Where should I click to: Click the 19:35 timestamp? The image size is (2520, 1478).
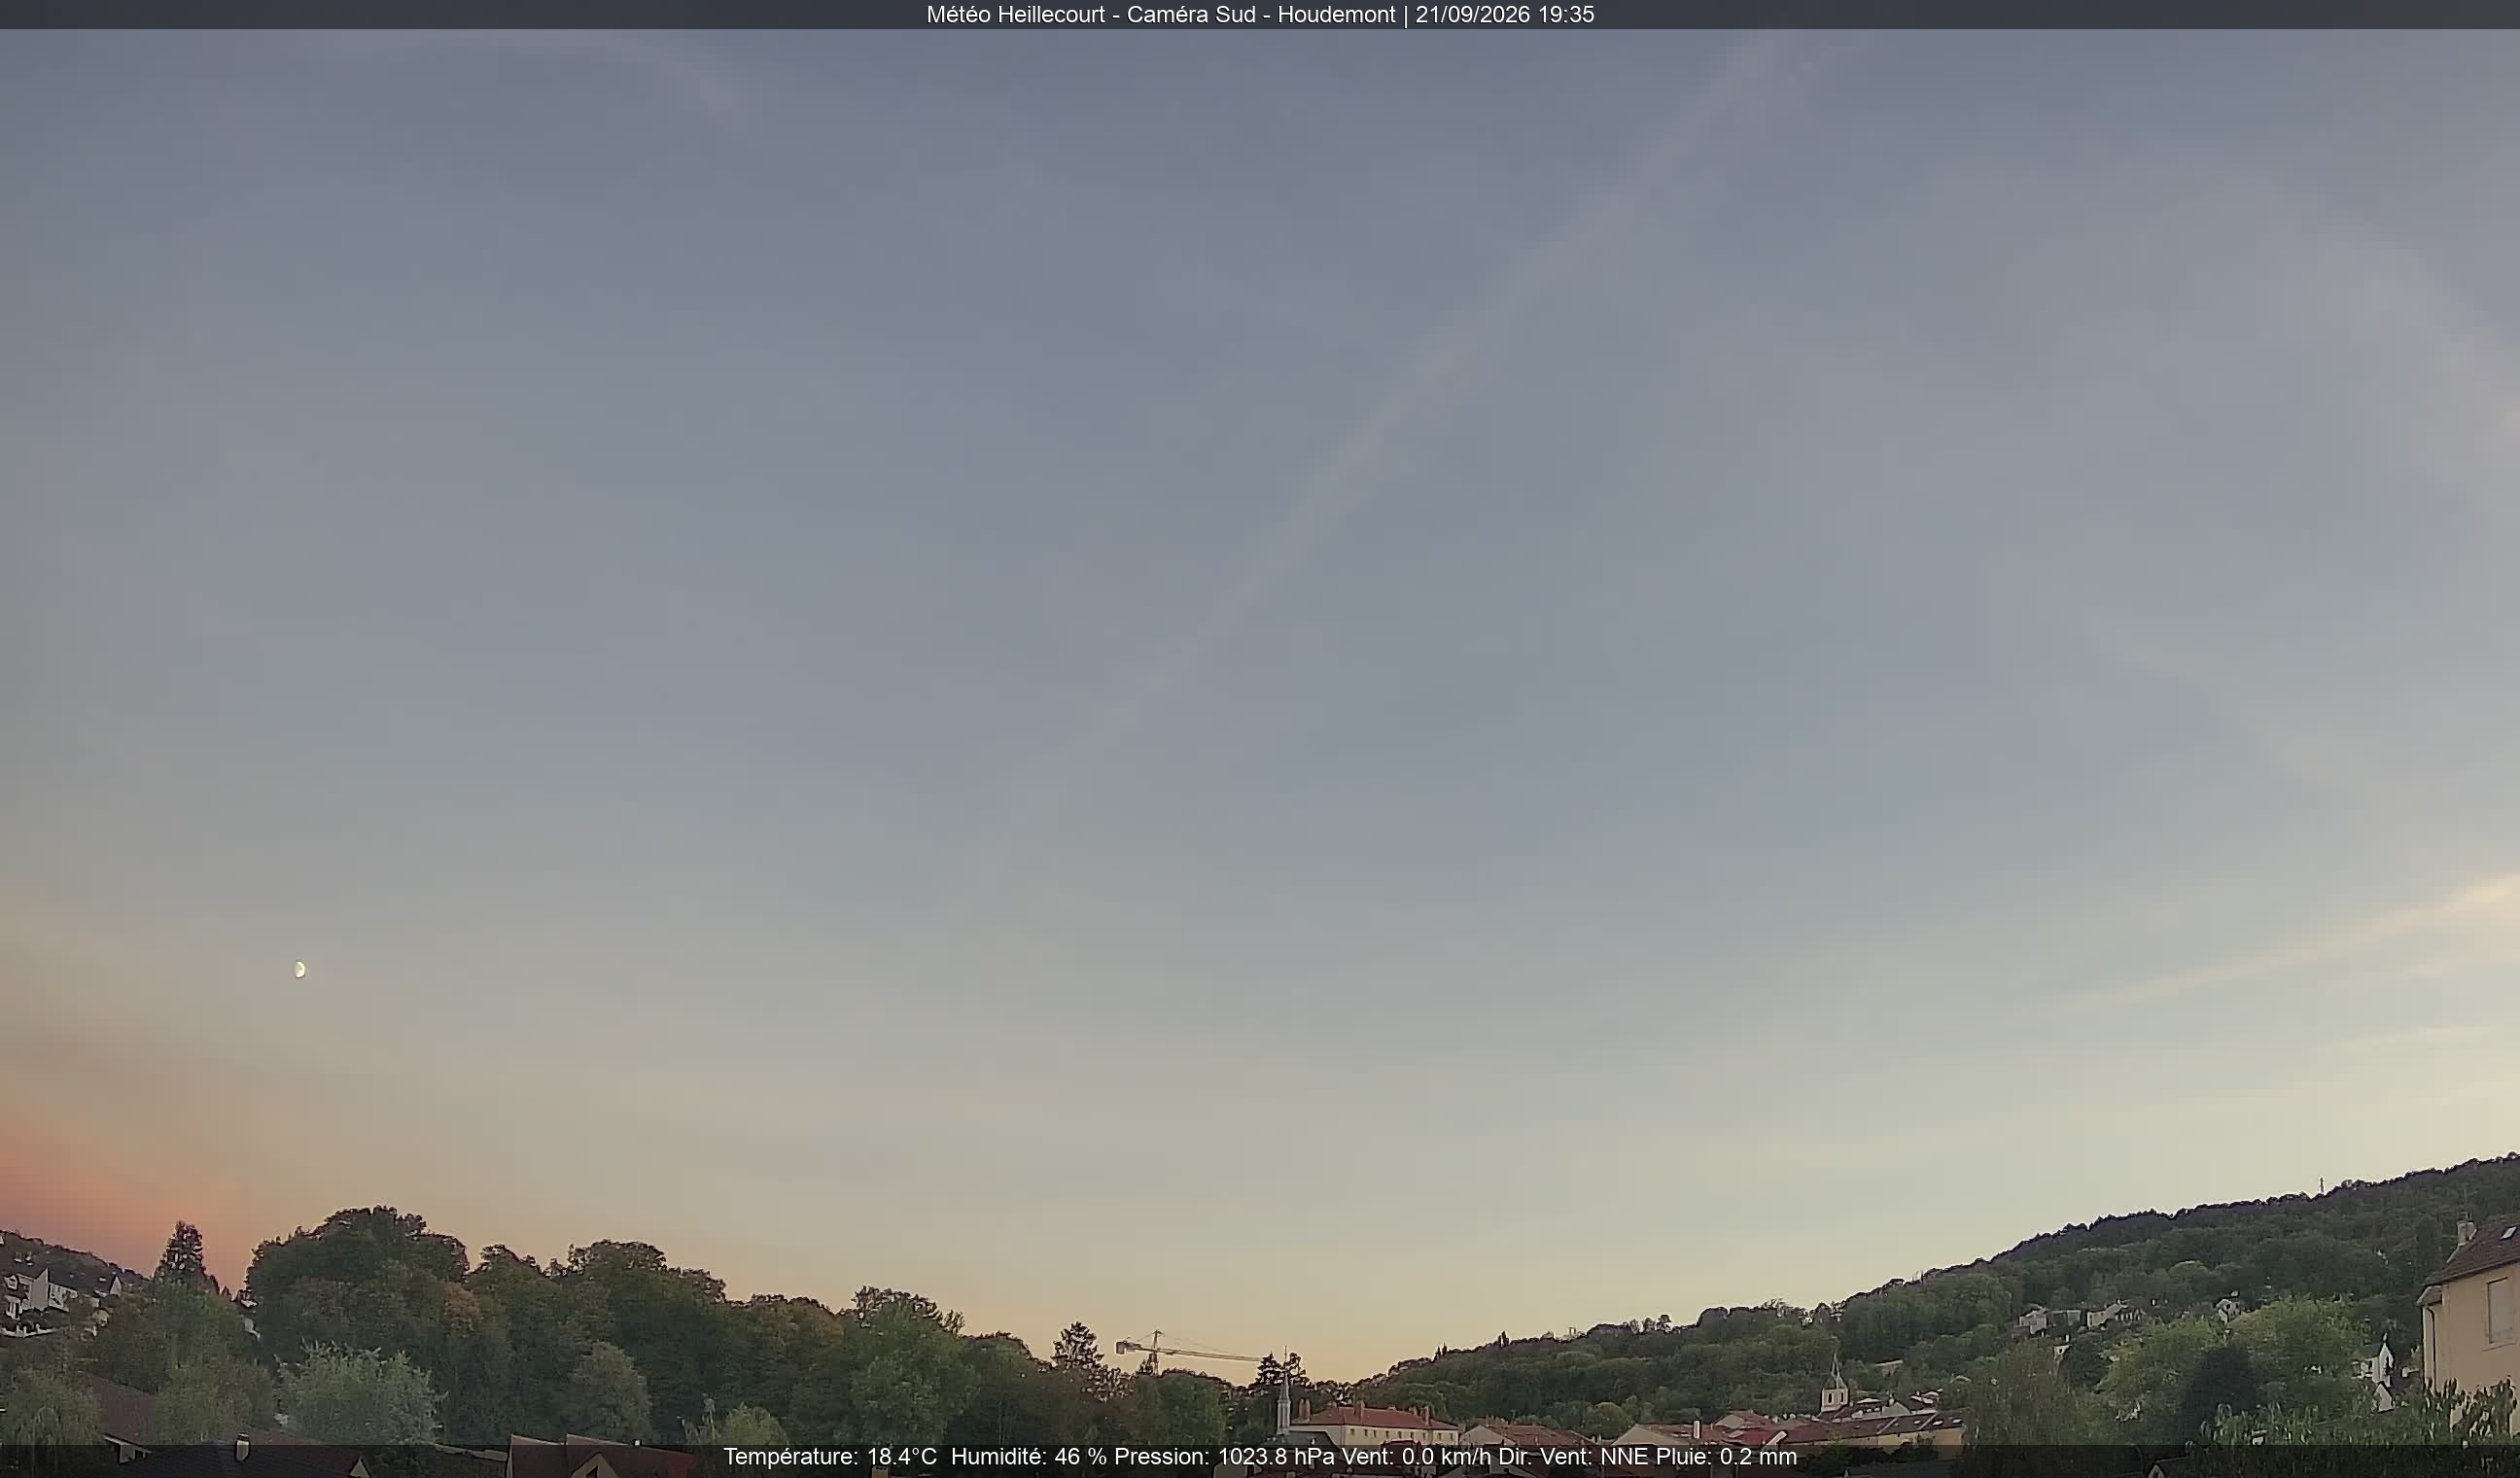[1566, 15]
